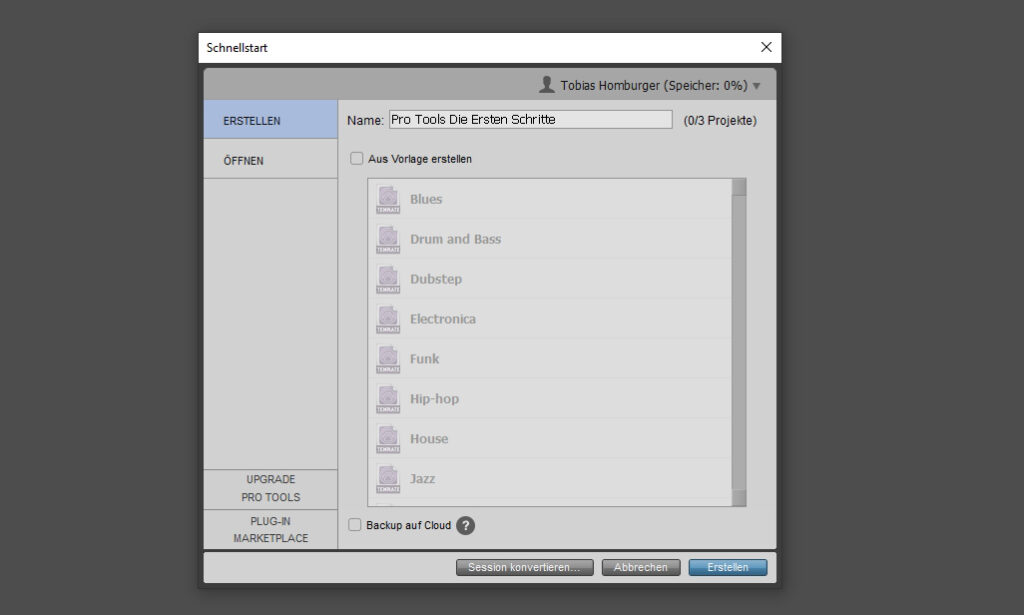Viewport: 1024px width, 615px height.
Task: Open the Backup auf Cloud help icon
Action: point(466,526)
